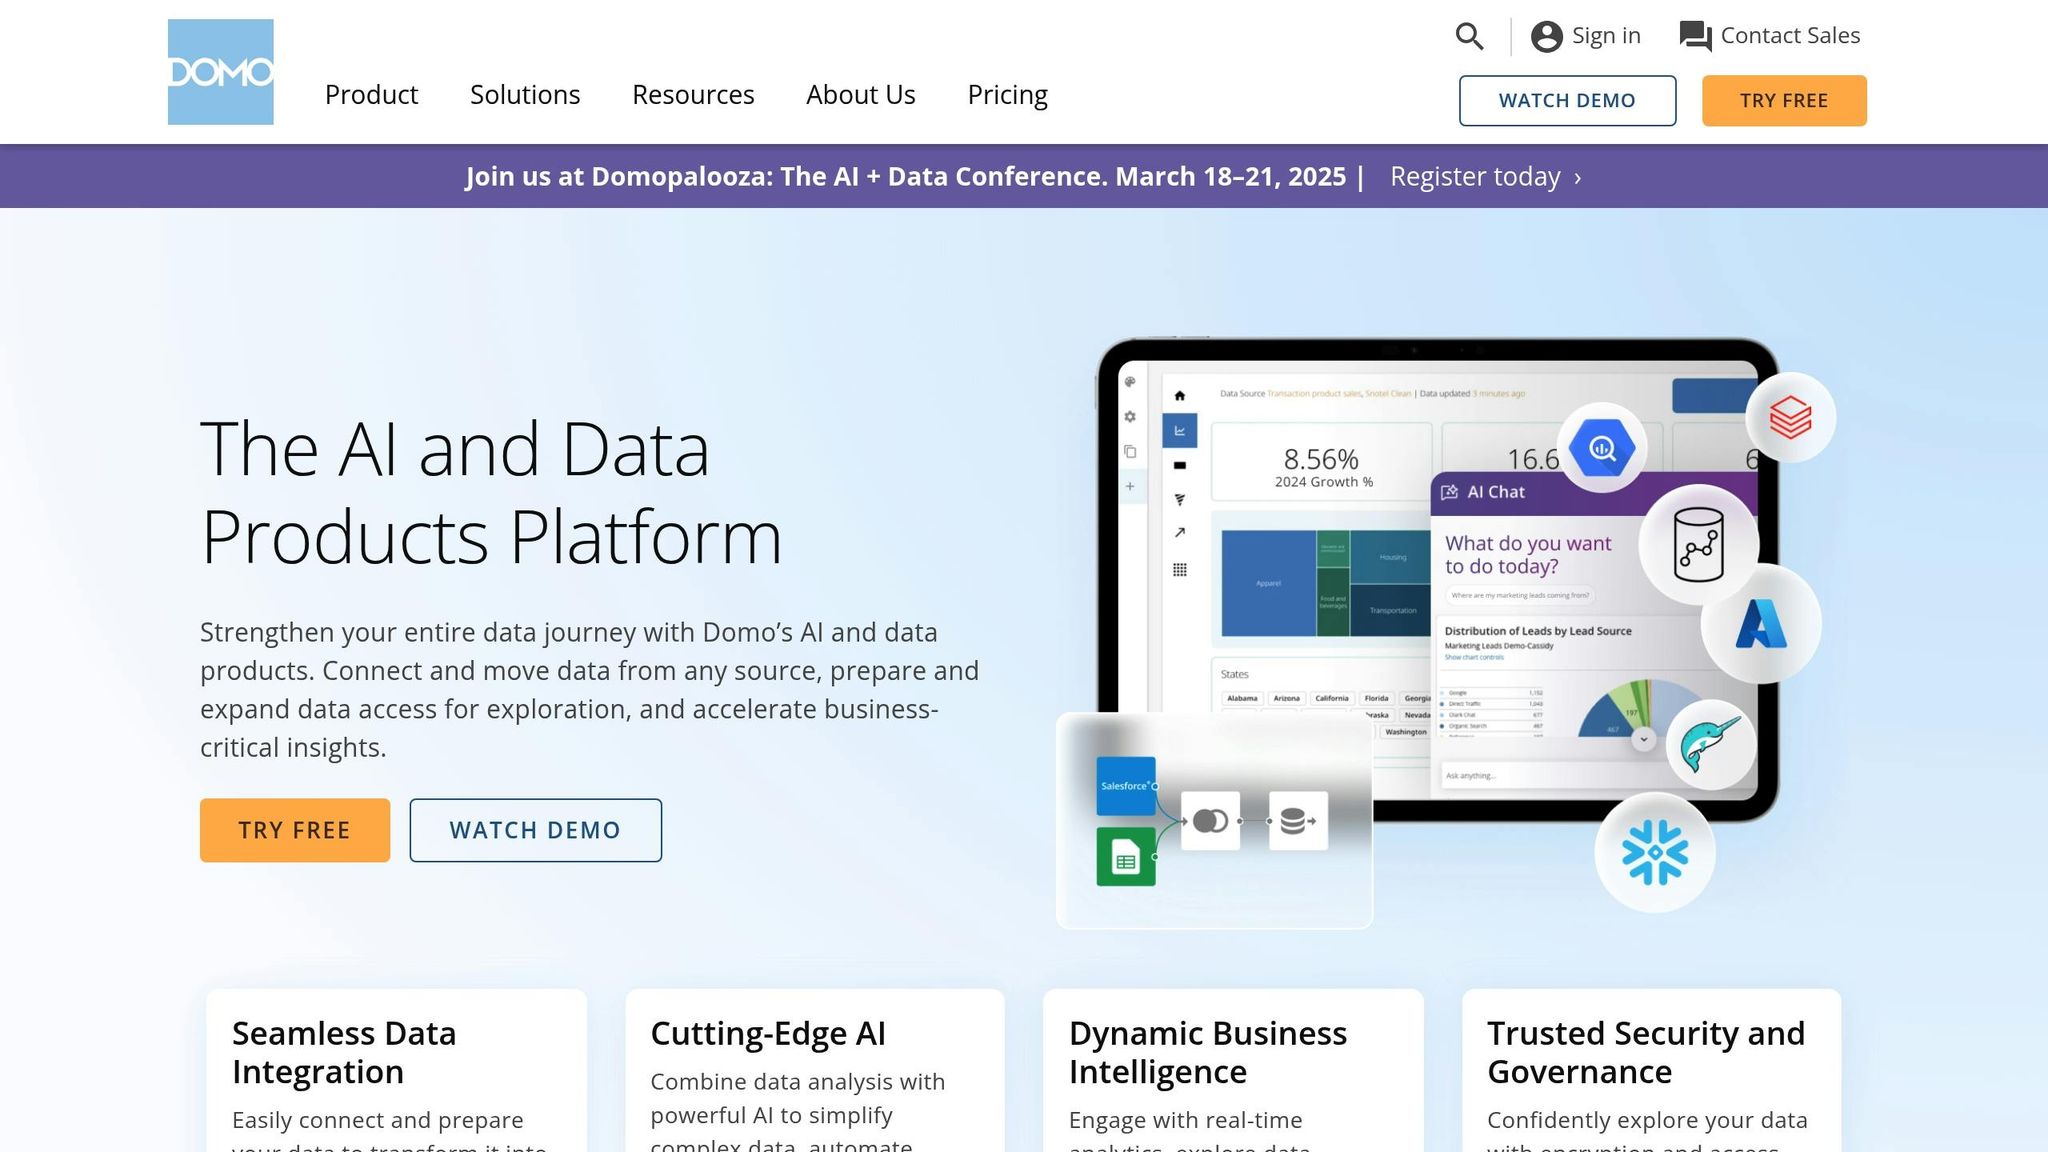This screenshot has height=1152, width=2048.
Task: Click the Contact Sales chat bubble icon
Action: pos(1695,36)
